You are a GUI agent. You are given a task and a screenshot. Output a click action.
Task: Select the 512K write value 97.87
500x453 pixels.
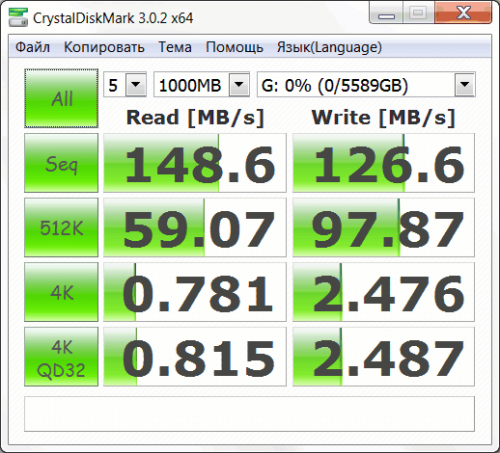pyautogui.click(x=383, y=228)
